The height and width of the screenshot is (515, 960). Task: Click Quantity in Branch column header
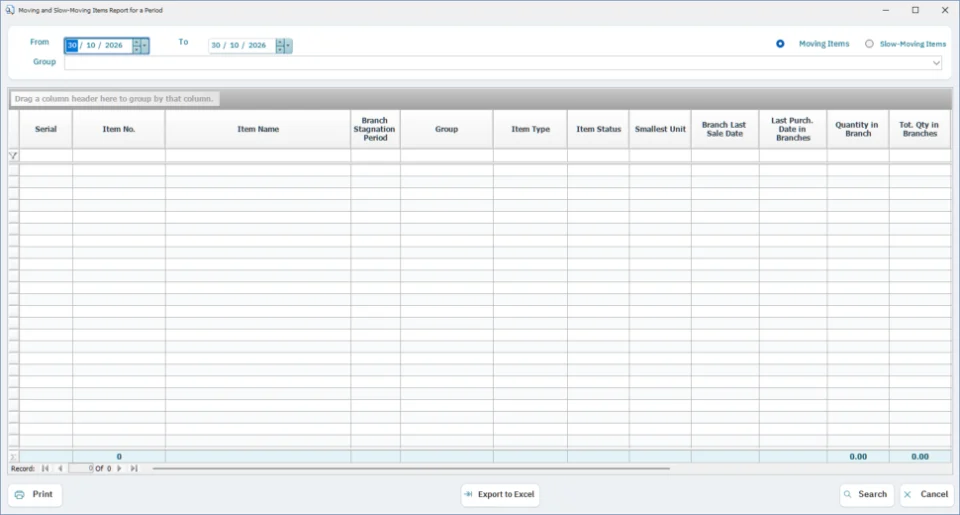click(x=858, y=129)
